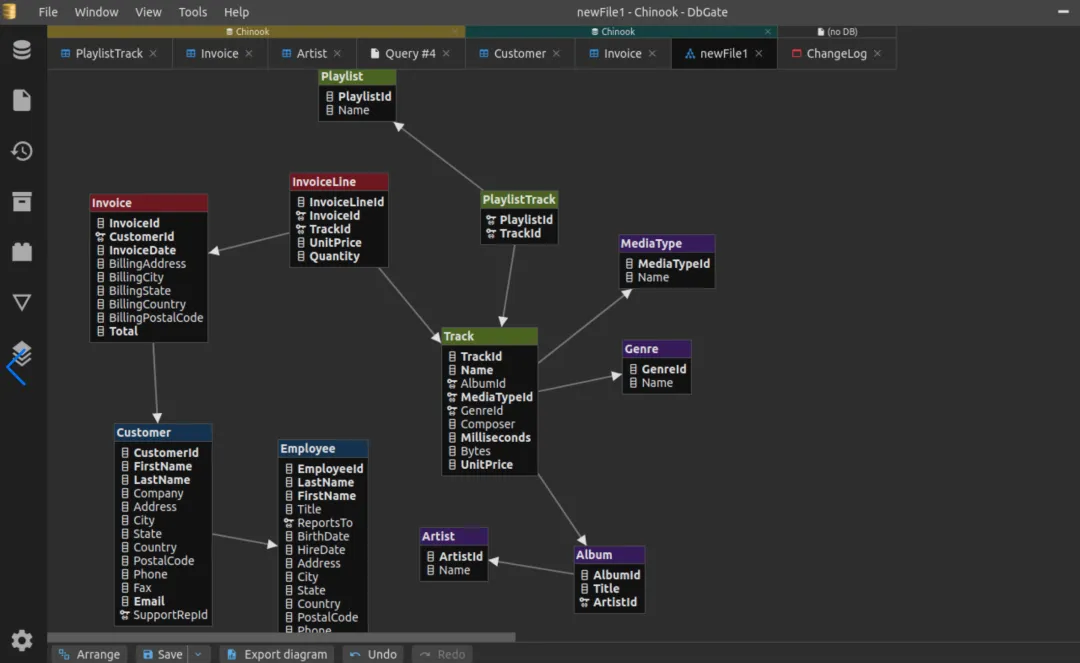
Task: Open the cell data view triangle icon
Action: pyautogui.click(x=21, y=302)
